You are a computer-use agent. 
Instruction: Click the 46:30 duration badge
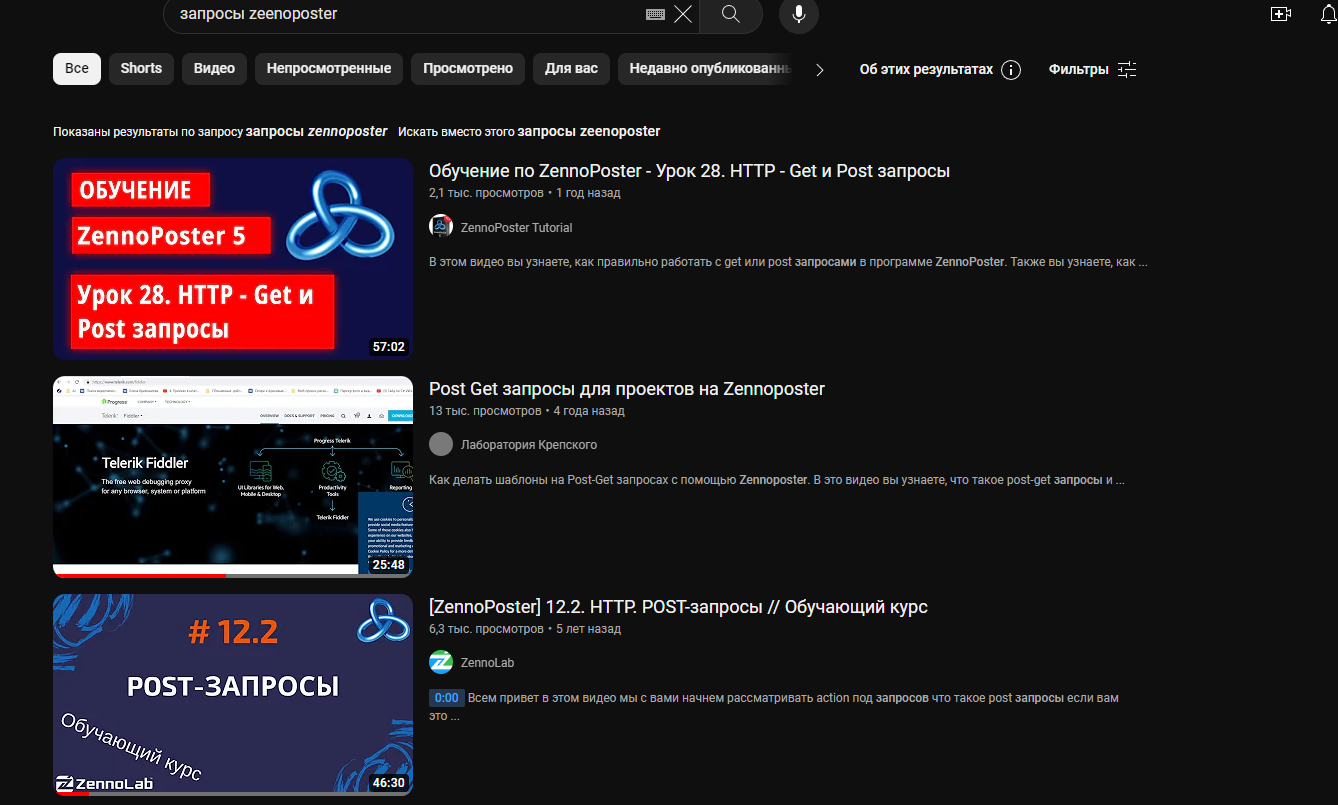(389, 783)
